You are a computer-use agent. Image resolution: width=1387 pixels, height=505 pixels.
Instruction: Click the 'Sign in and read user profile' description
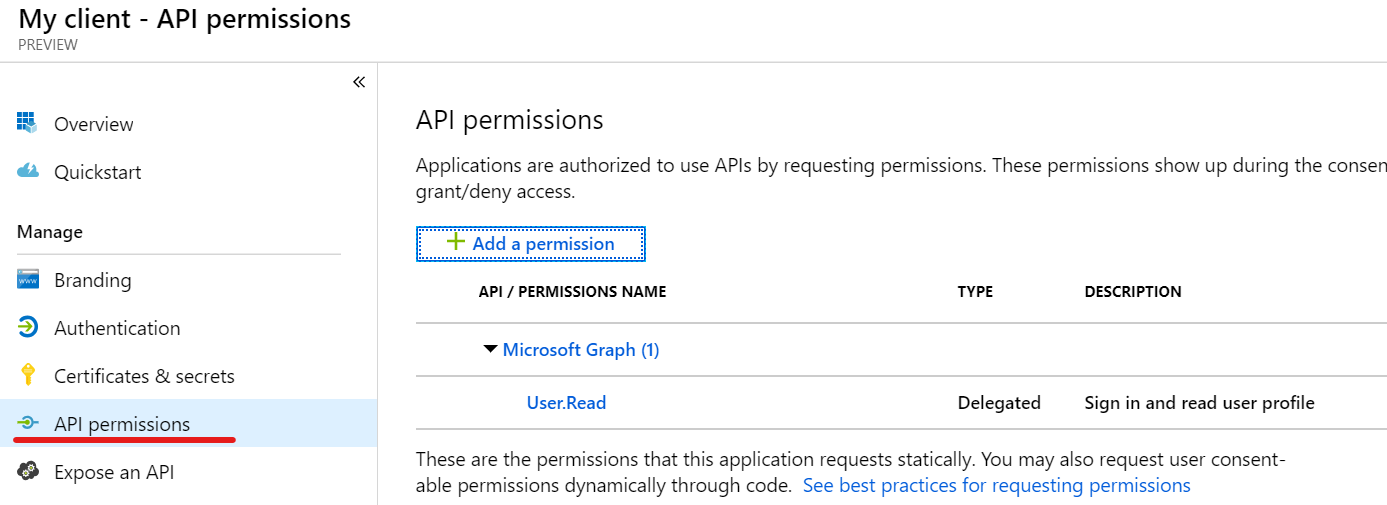point(1199,403)
